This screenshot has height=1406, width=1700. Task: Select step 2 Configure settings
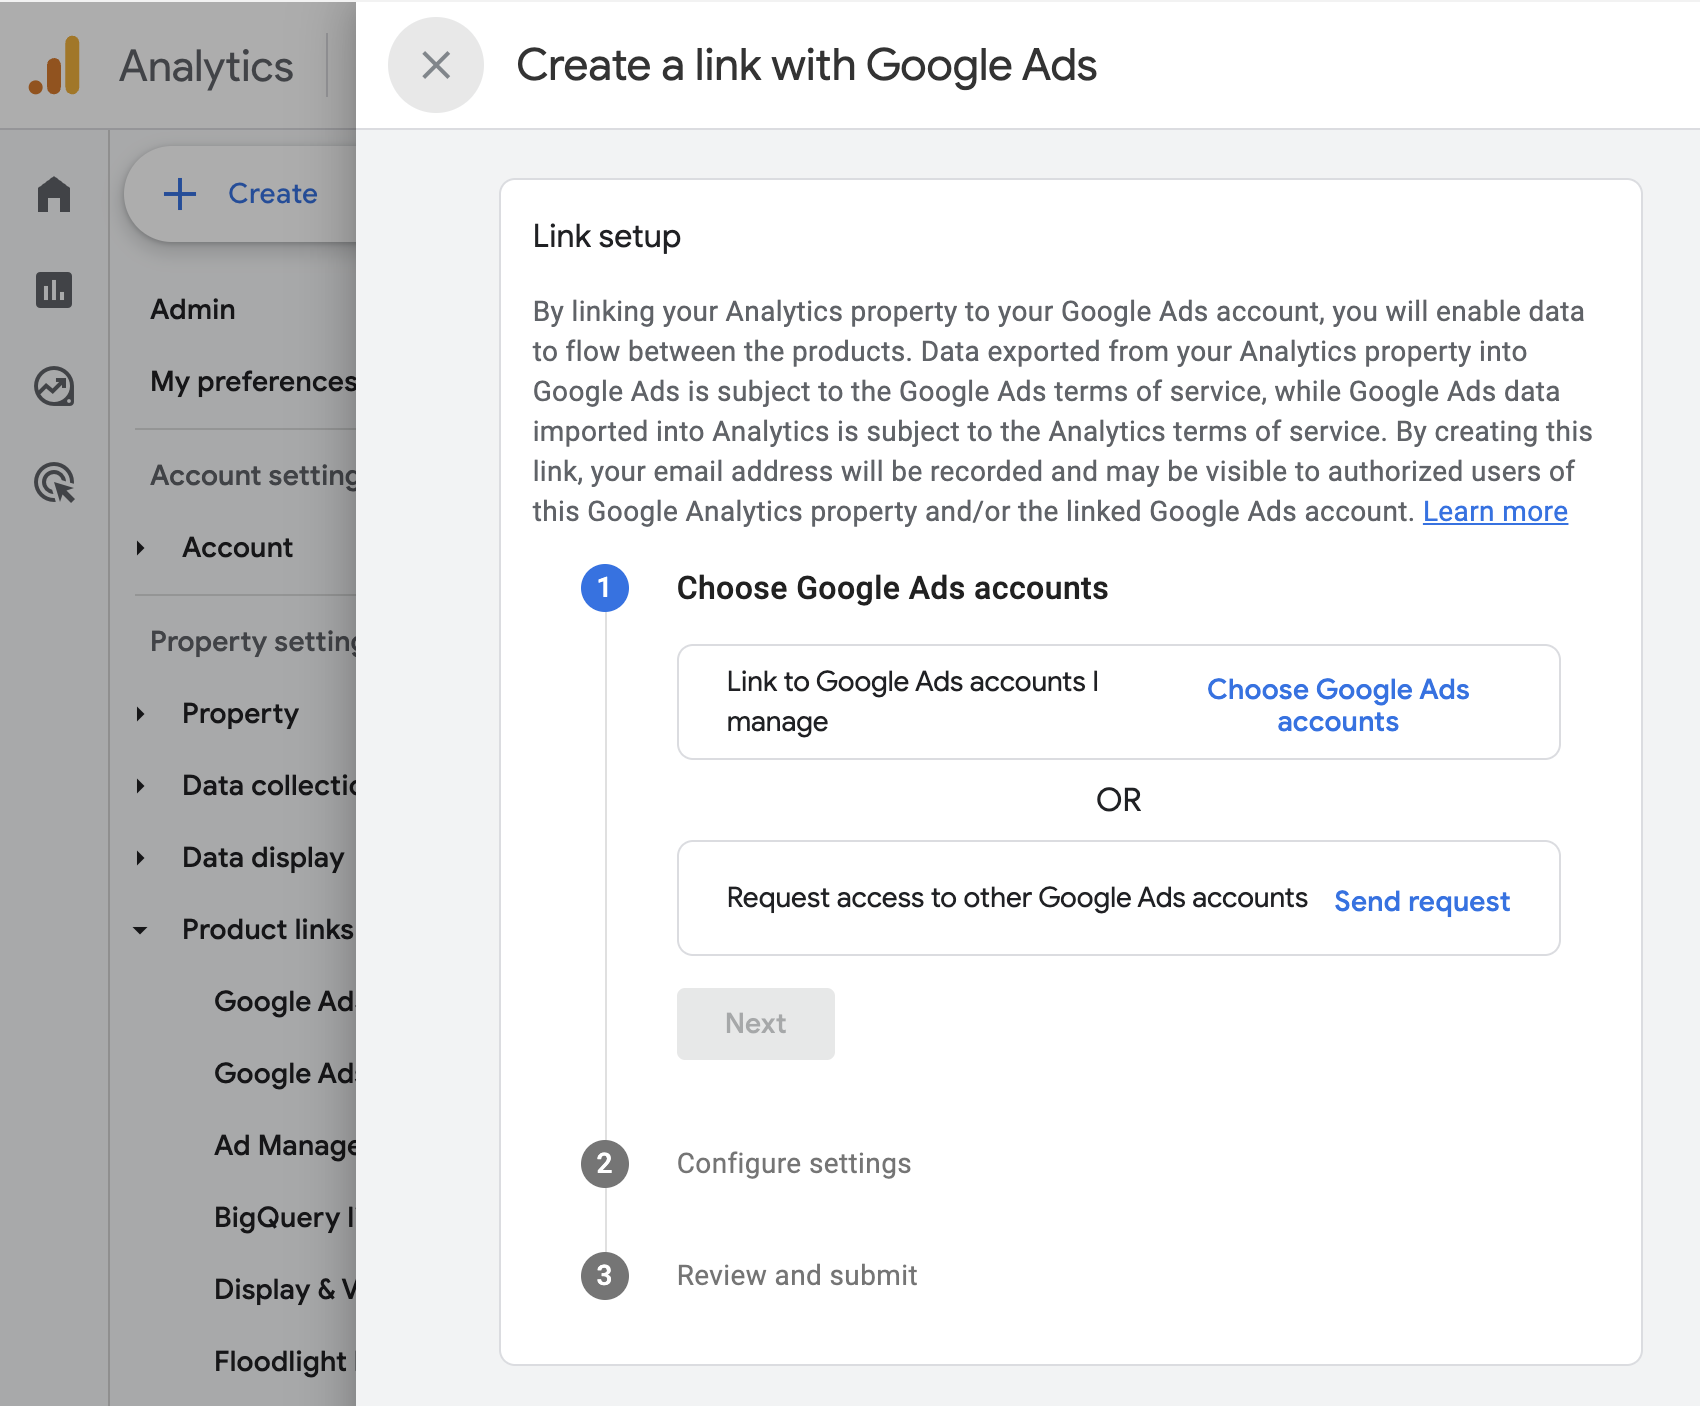tap(794, 1163)
